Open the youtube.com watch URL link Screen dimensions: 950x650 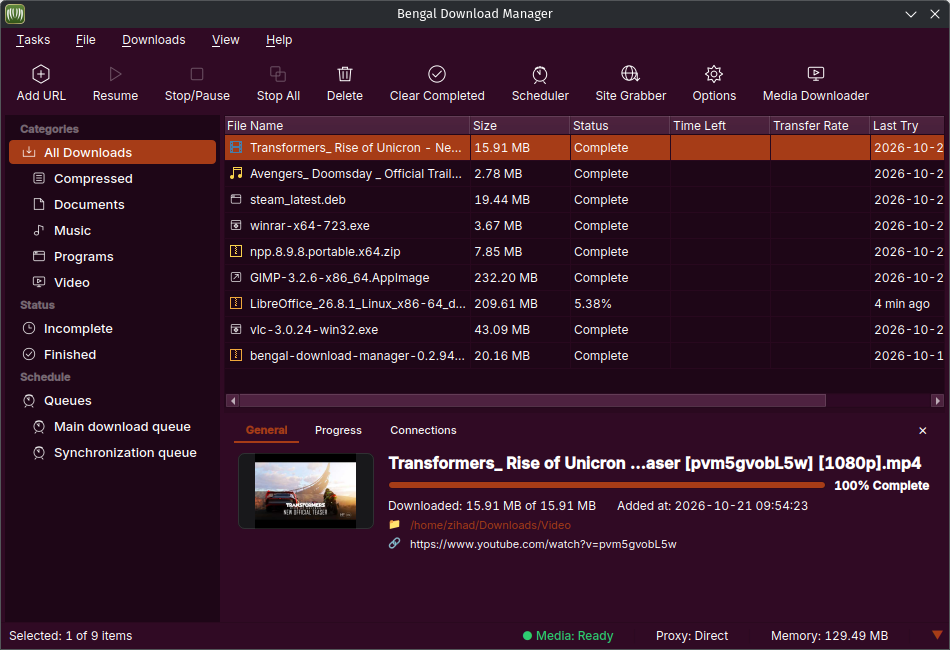click(543, 544)
